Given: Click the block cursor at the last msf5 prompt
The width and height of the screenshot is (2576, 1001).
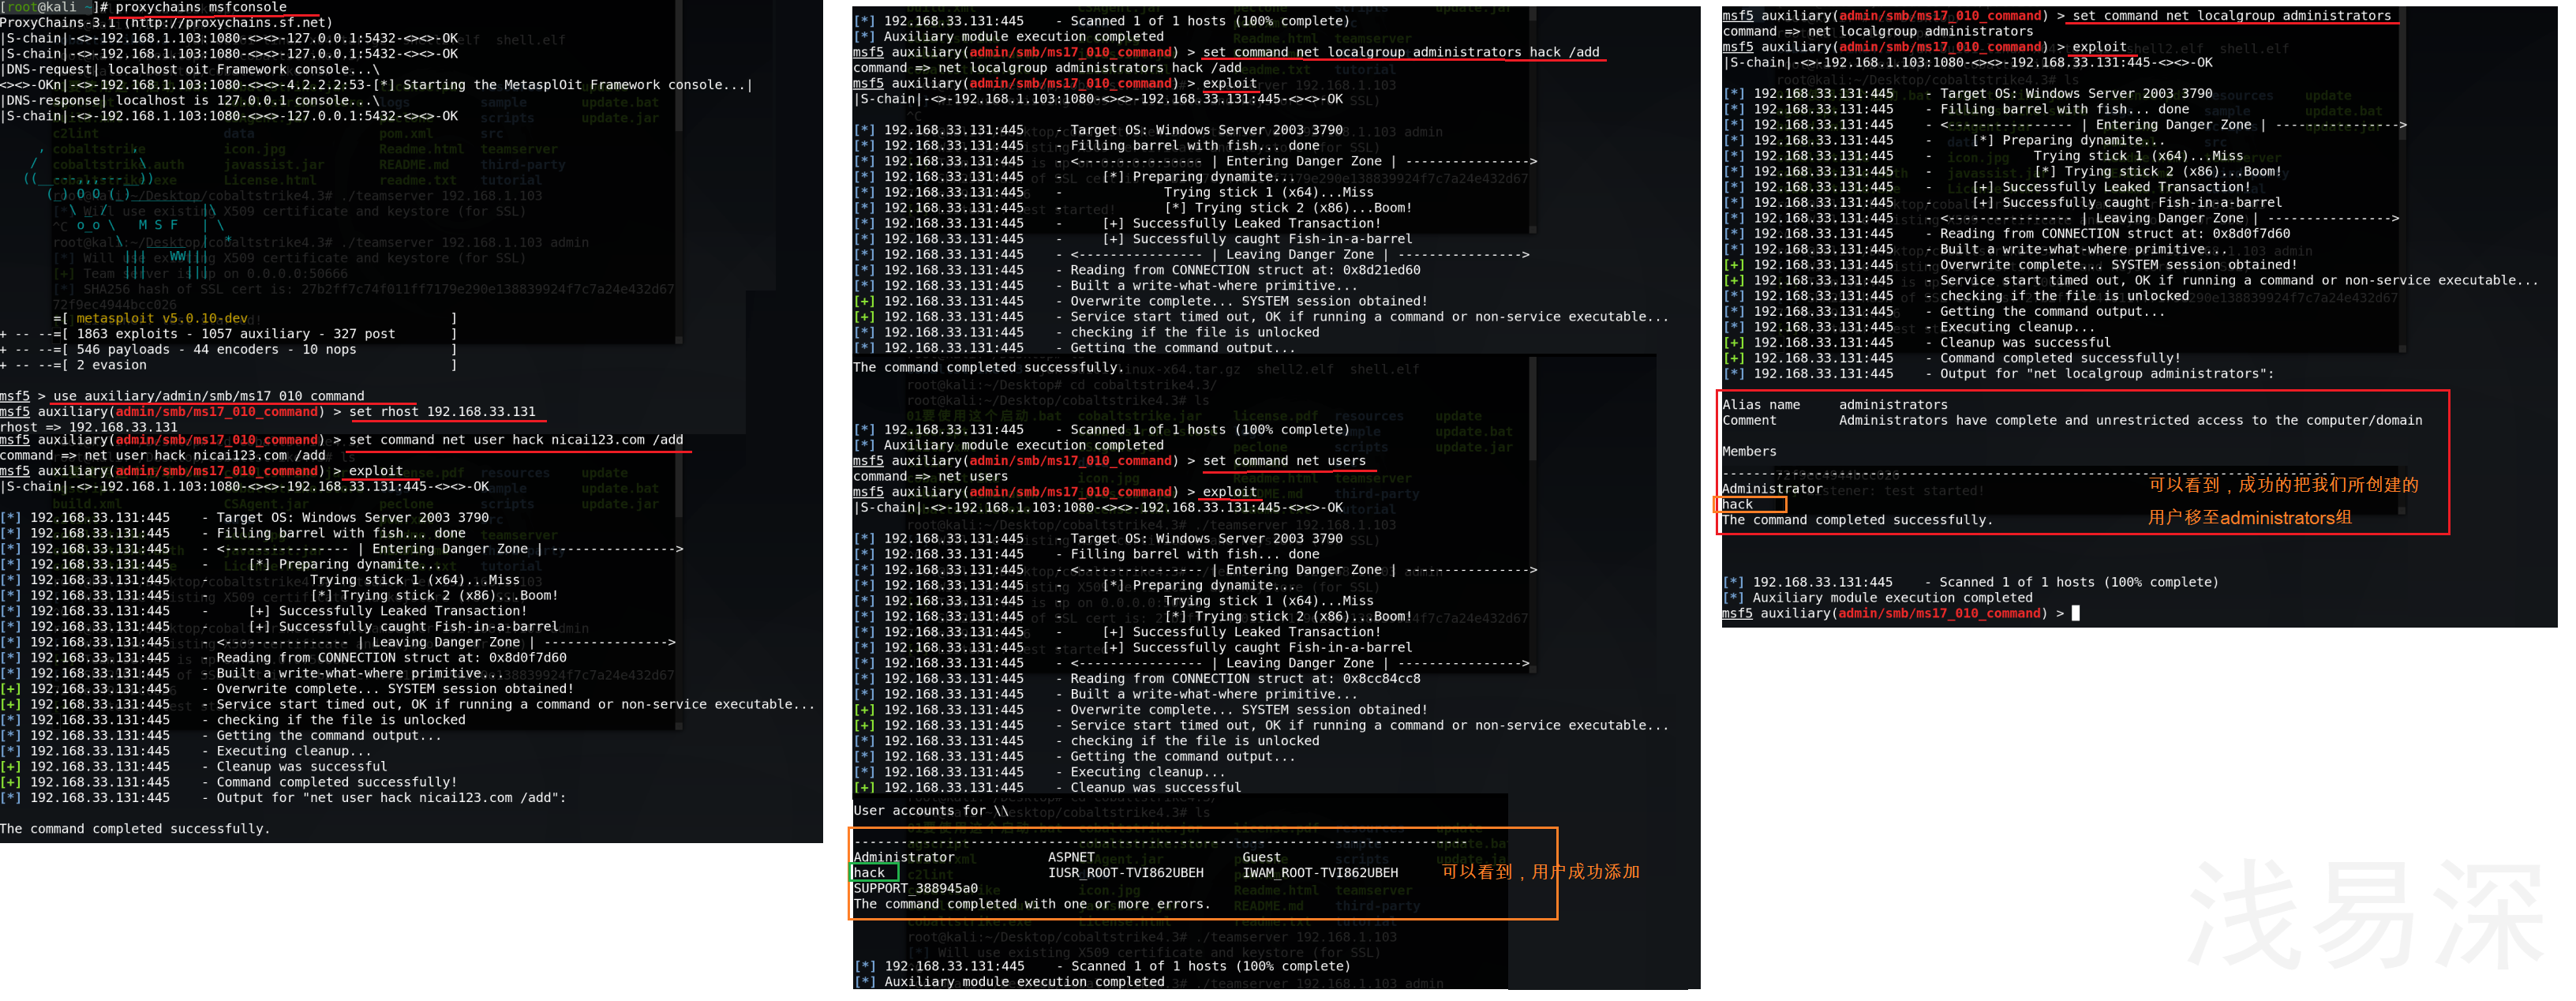Looking at the screenshot, I should (x=2076, y=613).
